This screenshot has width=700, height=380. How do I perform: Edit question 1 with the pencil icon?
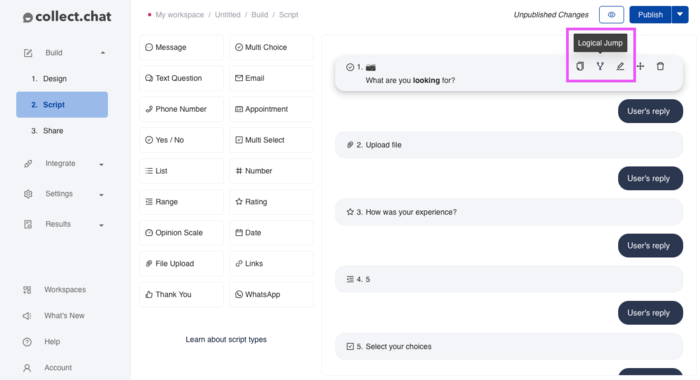pos(620,67)
